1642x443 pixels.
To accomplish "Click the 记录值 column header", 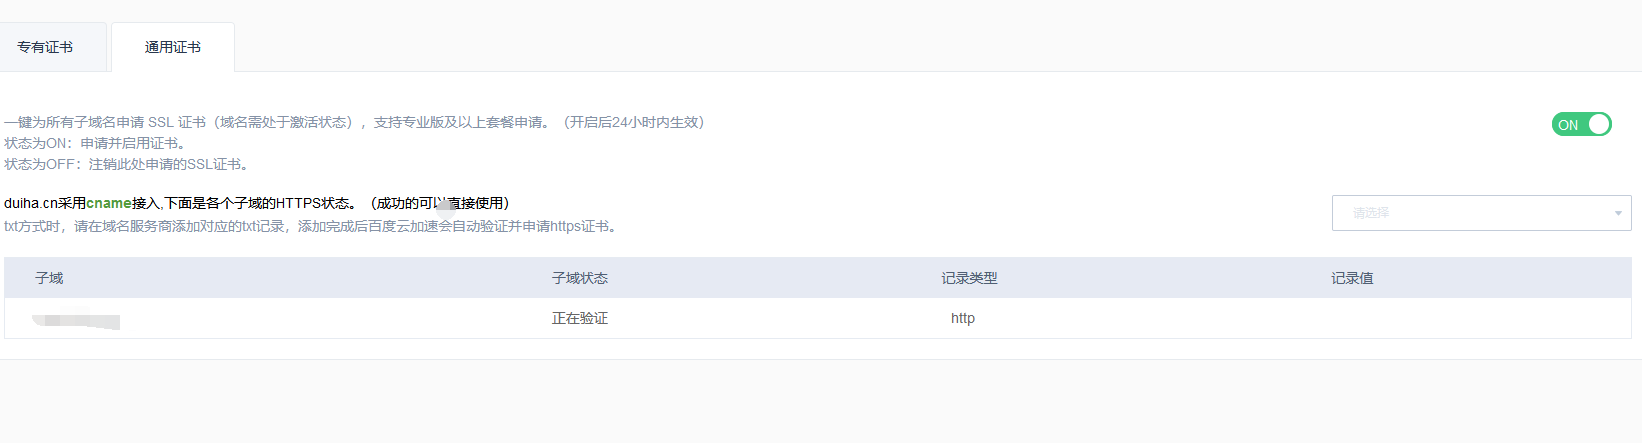I will [x=1352, y=278].
